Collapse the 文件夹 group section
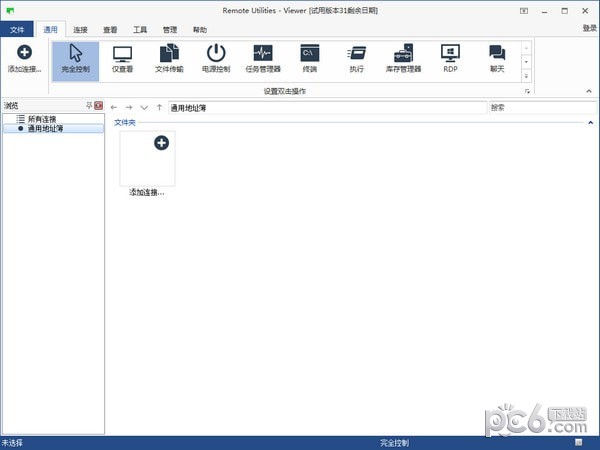The height and width of the screenshot is (450, 600). 590,123
